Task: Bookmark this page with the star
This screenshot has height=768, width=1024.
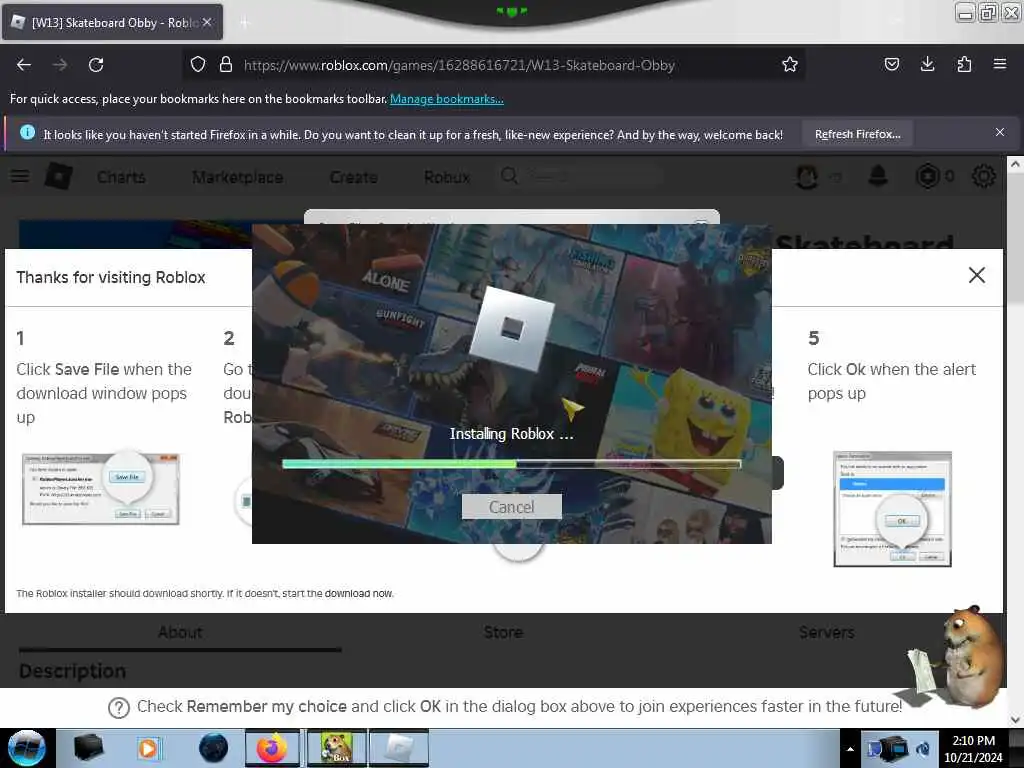Action: coord(790,65)
